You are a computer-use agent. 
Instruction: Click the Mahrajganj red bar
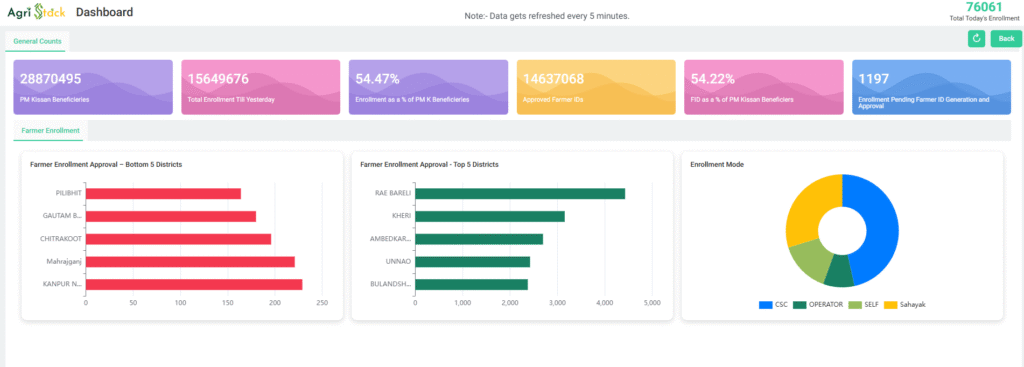point(190,262)
